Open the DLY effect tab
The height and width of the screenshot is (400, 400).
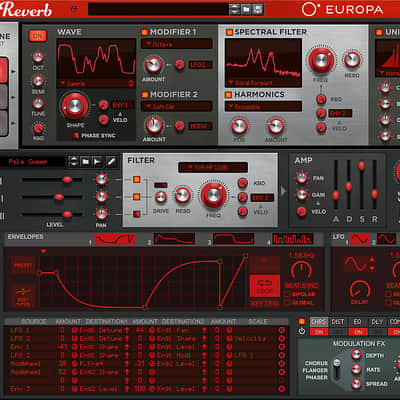coord(377,322)
